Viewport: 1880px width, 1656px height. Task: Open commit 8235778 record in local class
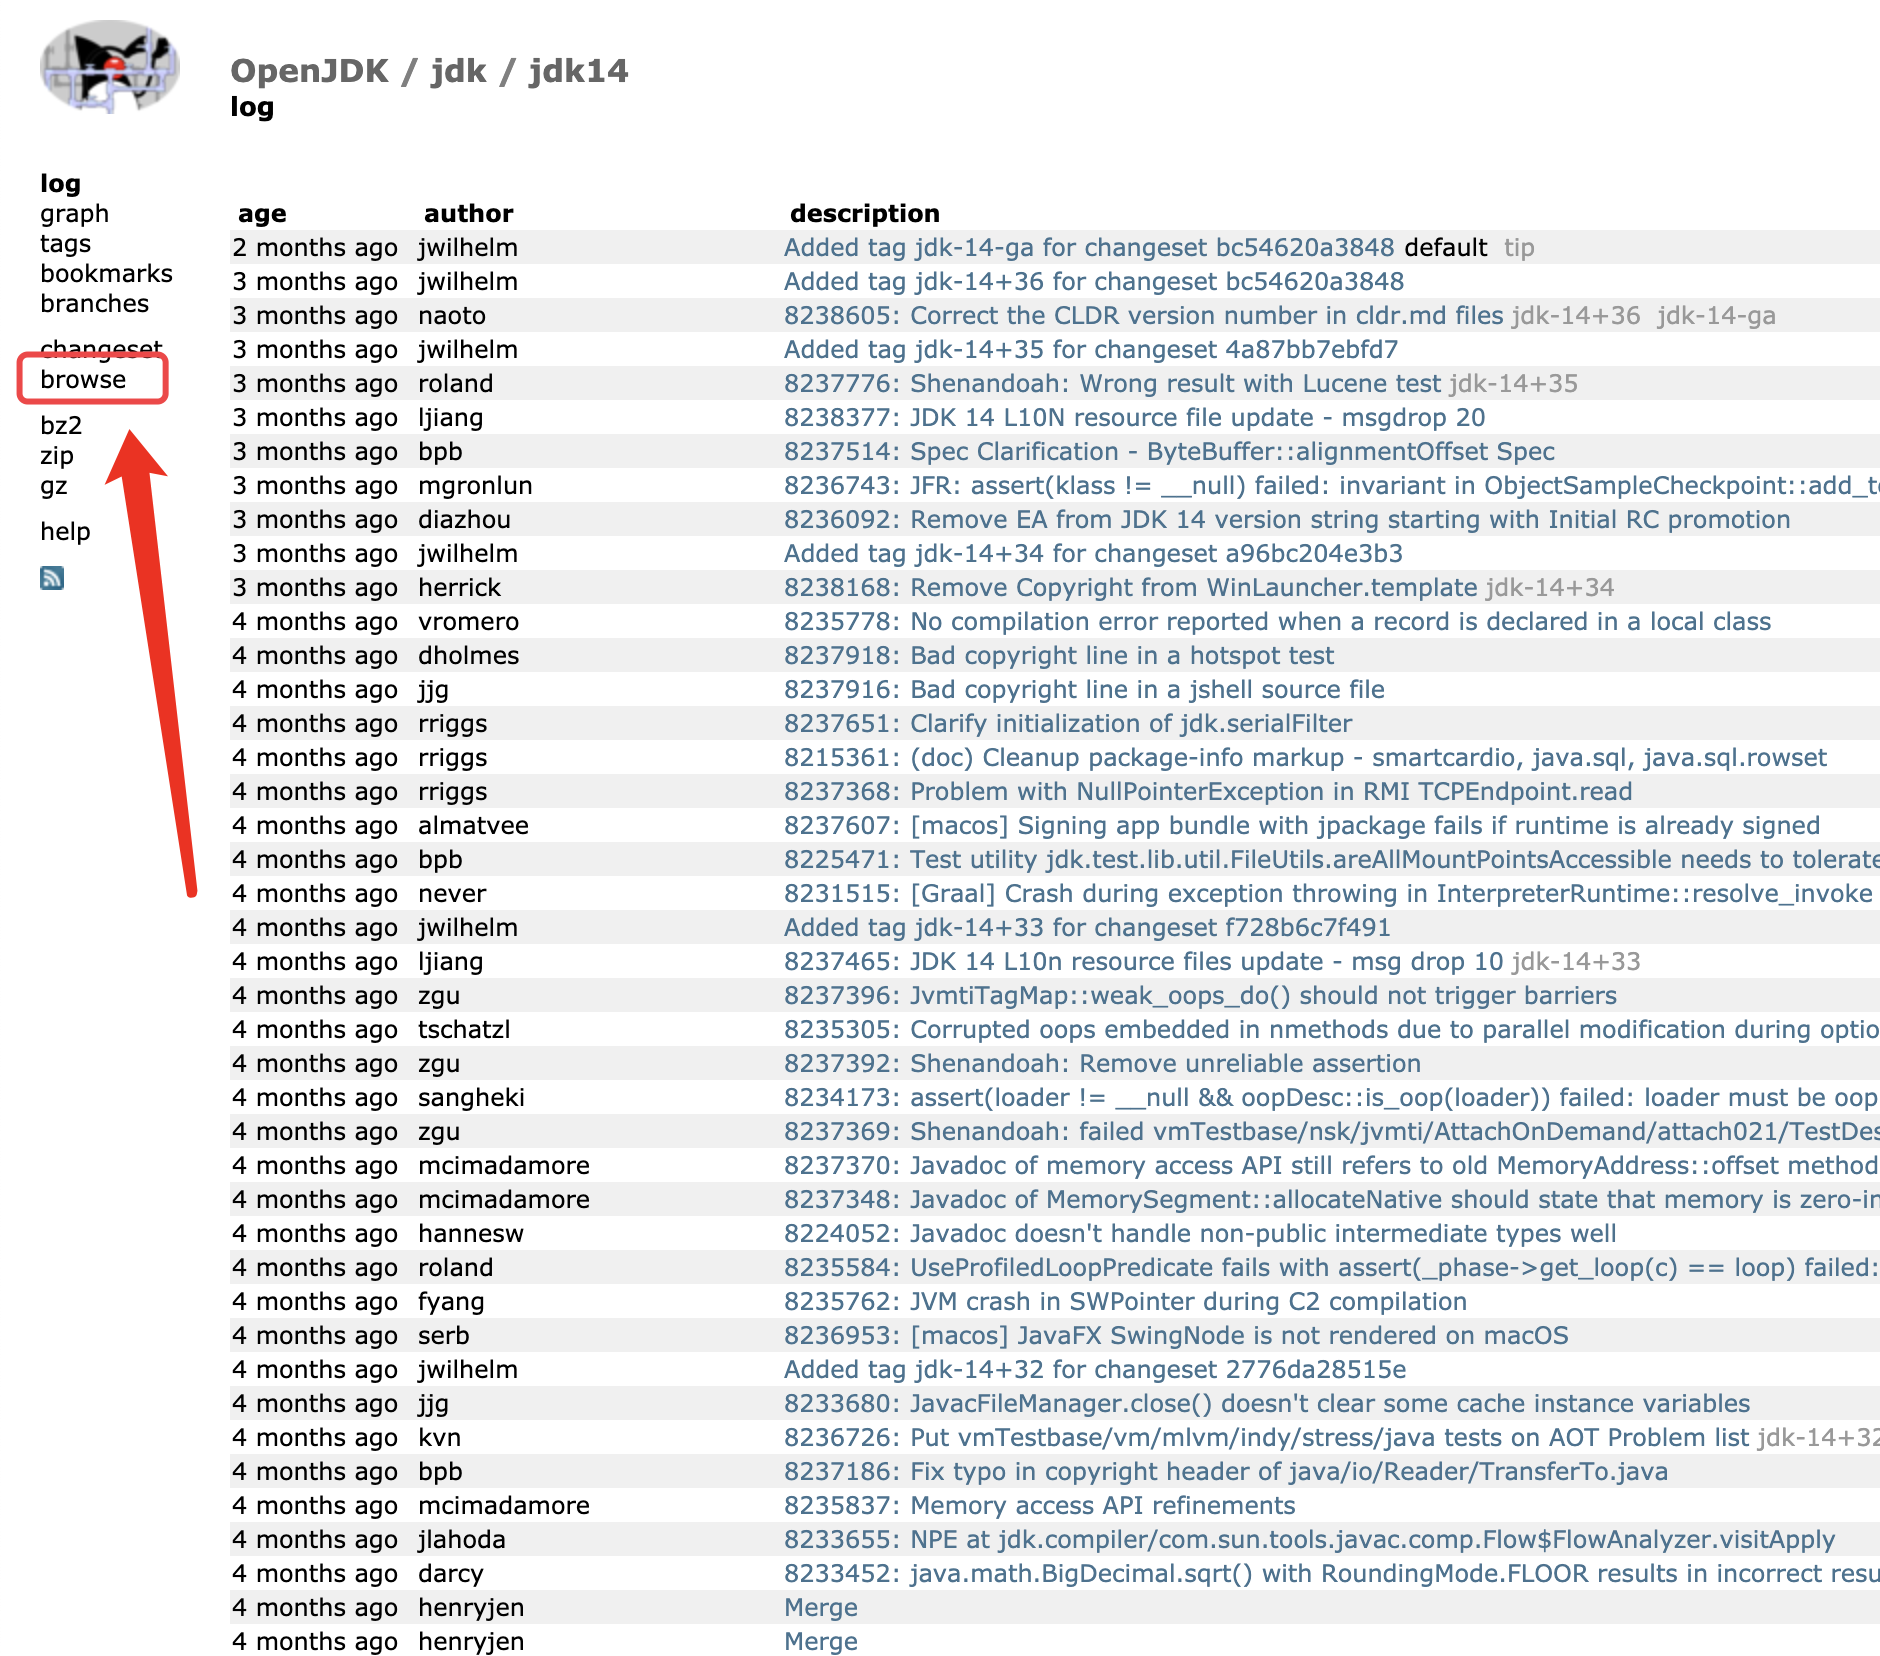point(1277,622)
